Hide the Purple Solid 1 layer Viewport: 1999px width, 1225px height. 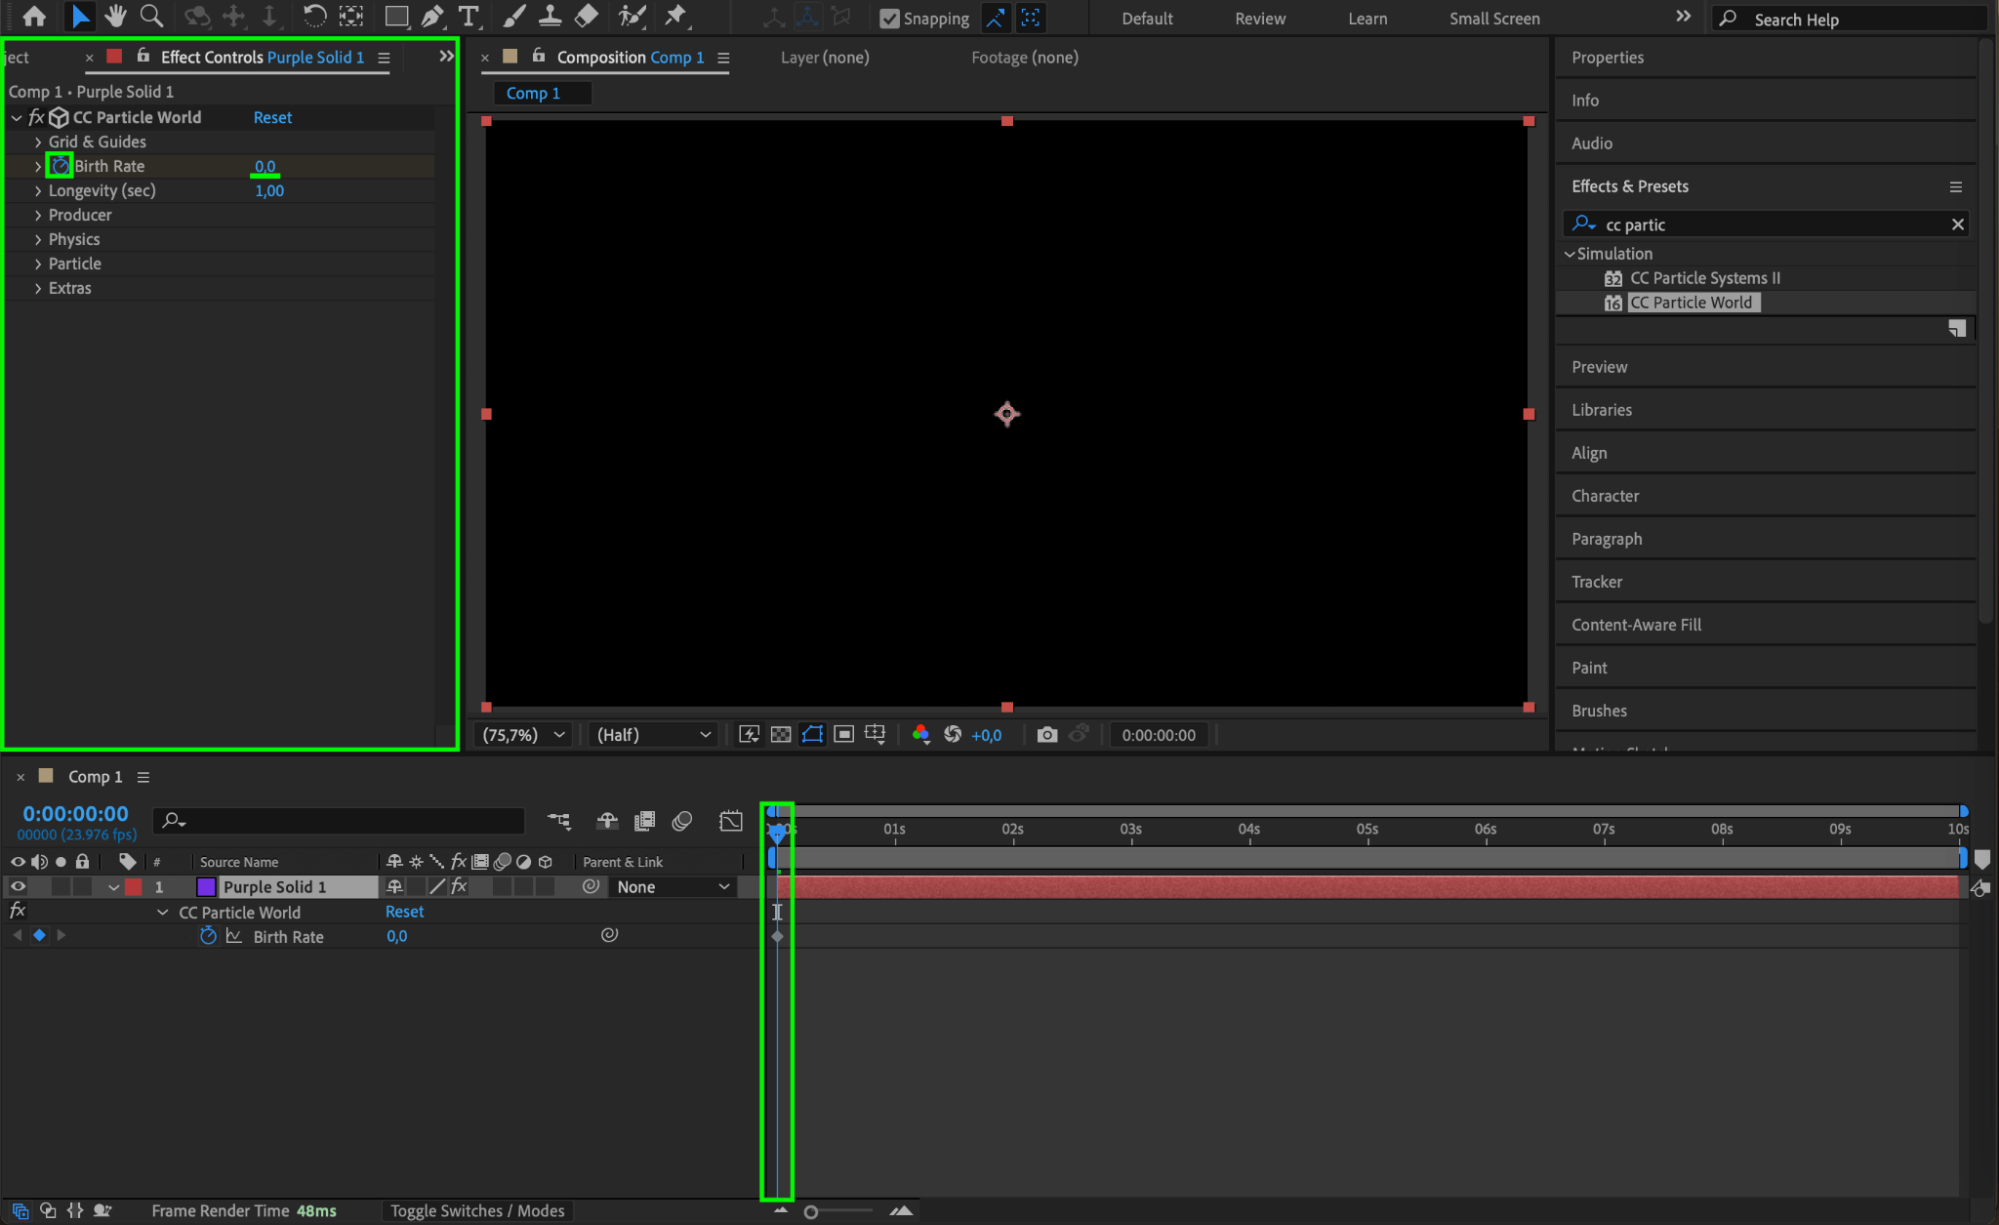coord(18,887)
